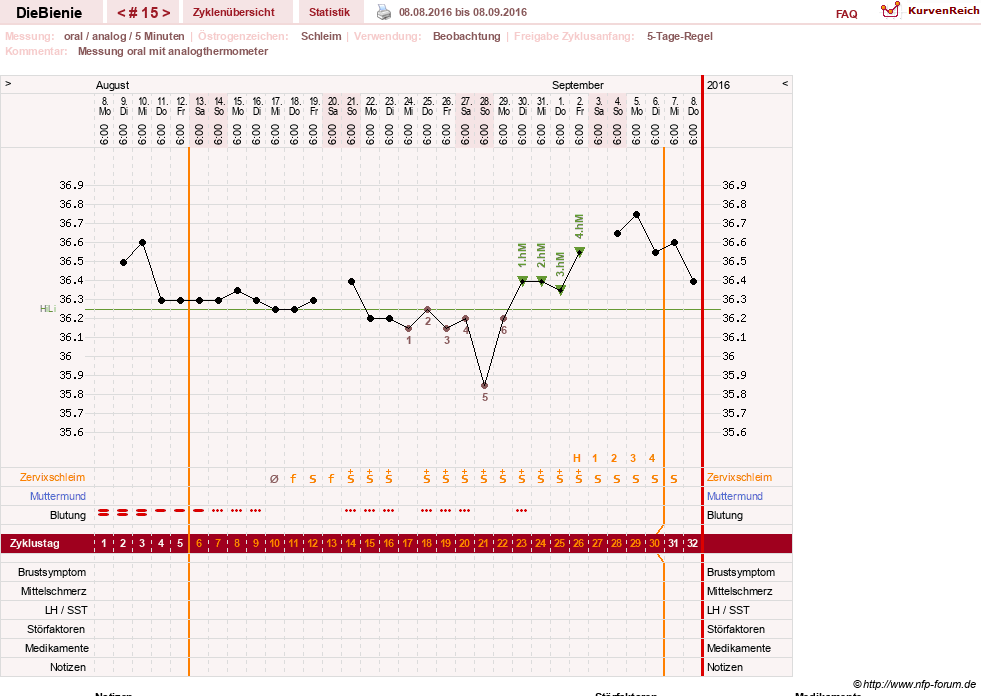The height and width of the screenshot is (696, 981).
Task: Click the Beobachtung usage text
Action: [x=467, y=36]
